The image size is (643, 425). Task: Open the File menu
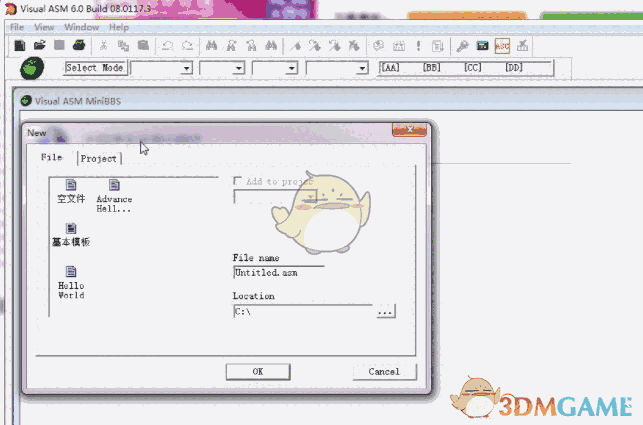(x=17, y=27)
